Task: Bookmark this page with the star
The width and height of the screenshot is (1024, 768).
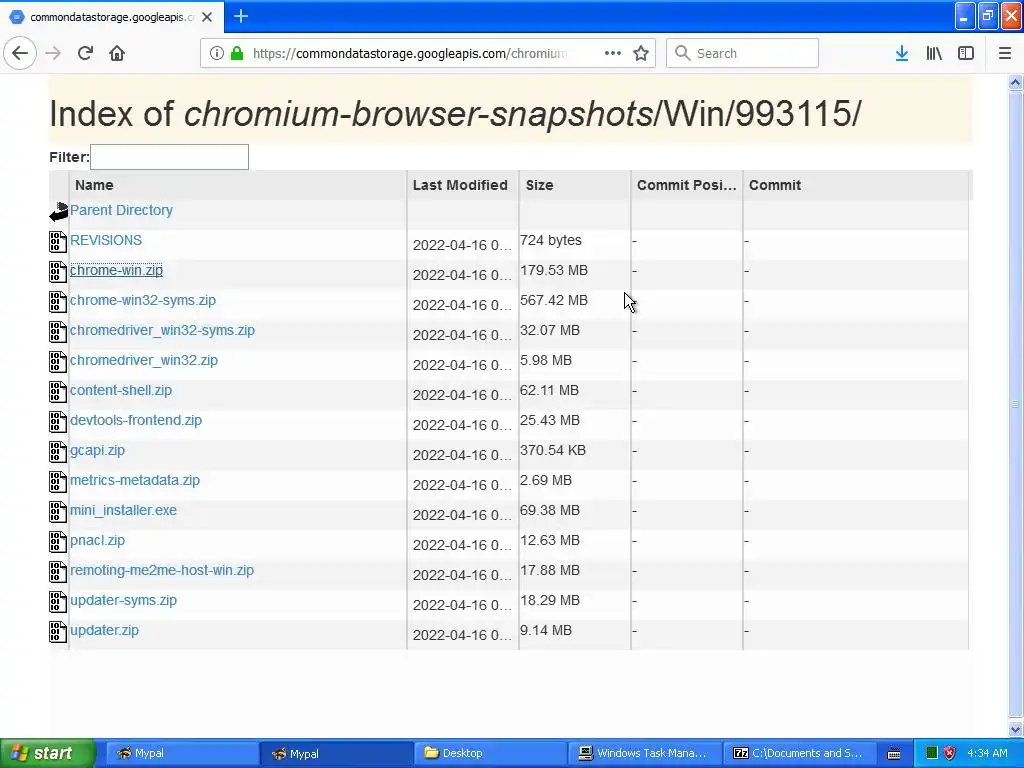Action: pyautogui.click(x=641, y=53)
